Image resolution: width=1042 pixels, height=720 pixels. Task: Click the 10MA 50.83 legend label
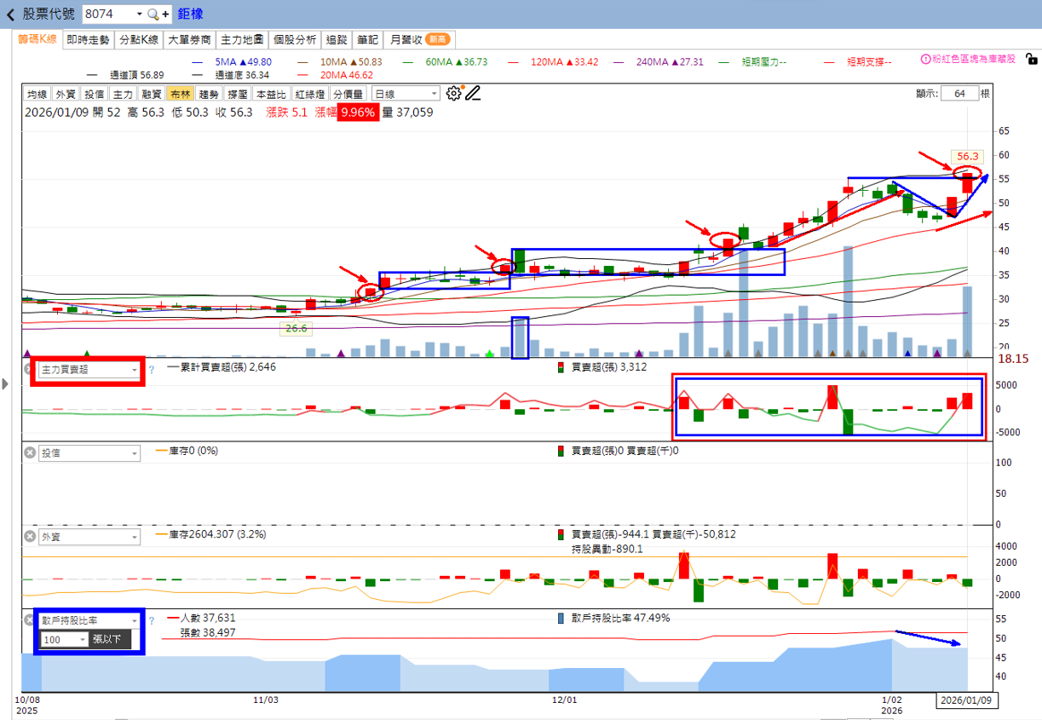click(351, 62)
